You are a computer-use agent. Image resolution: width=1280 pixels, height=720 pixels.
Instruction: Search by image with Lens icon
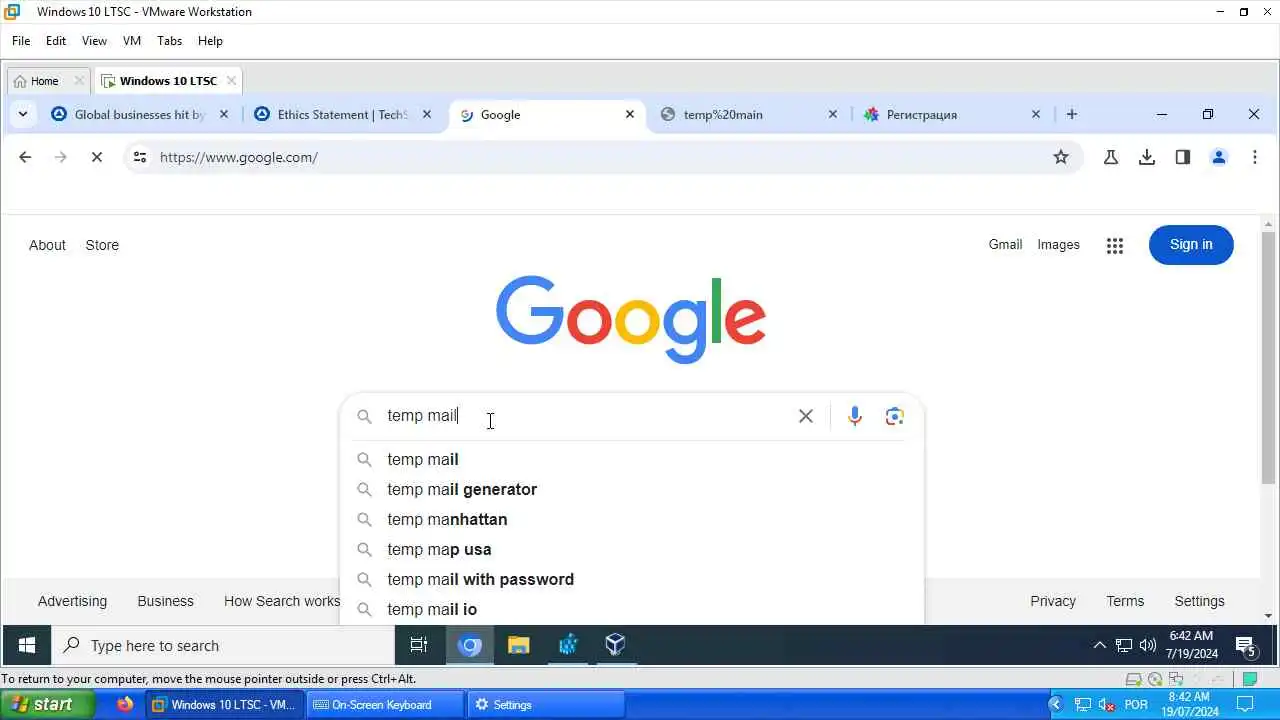pyautogui.click(x=895, y=416)
